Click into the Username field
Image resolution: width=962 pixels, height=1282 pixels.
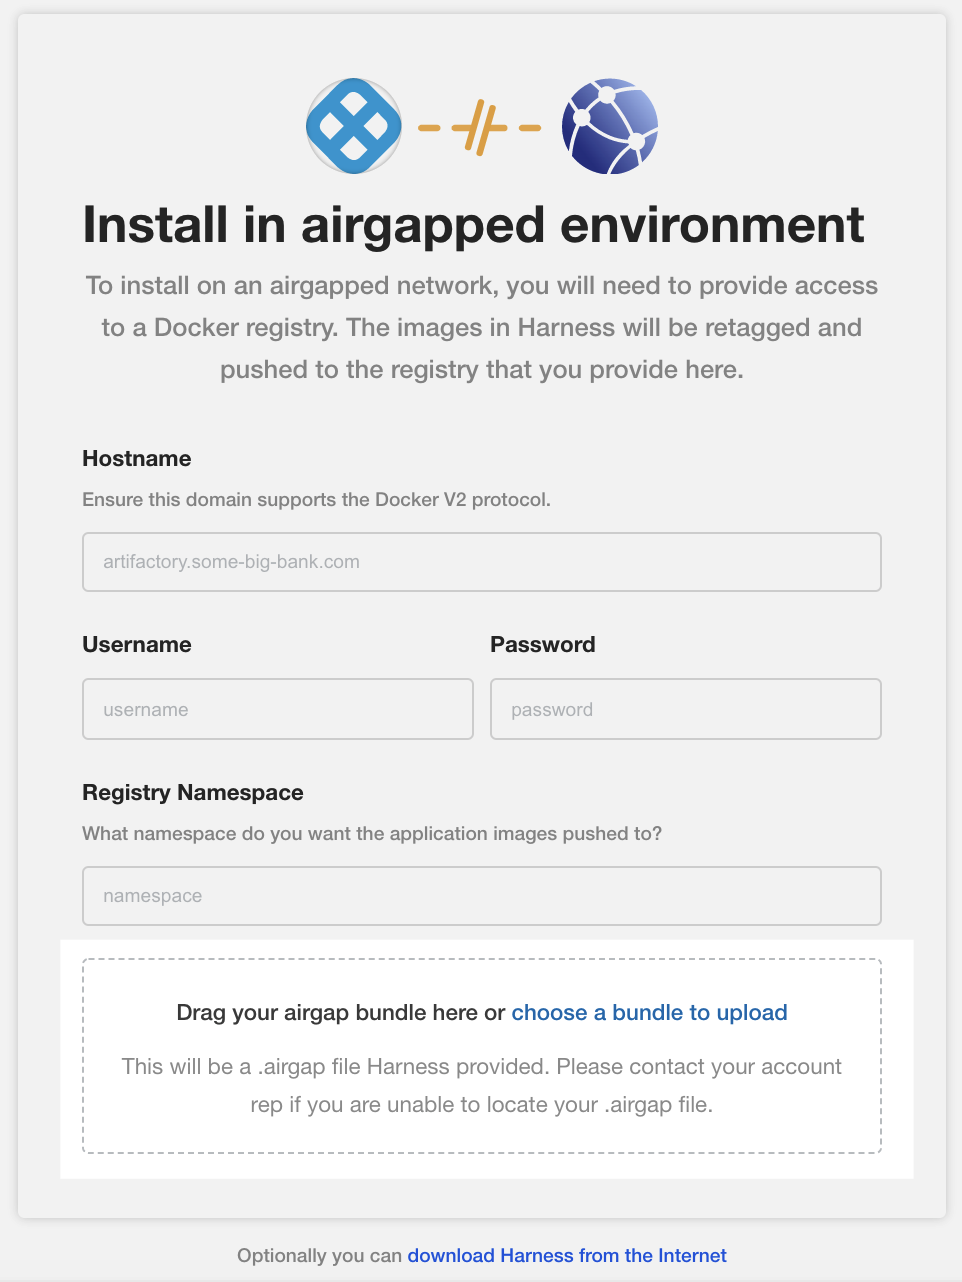click(278, 709)
